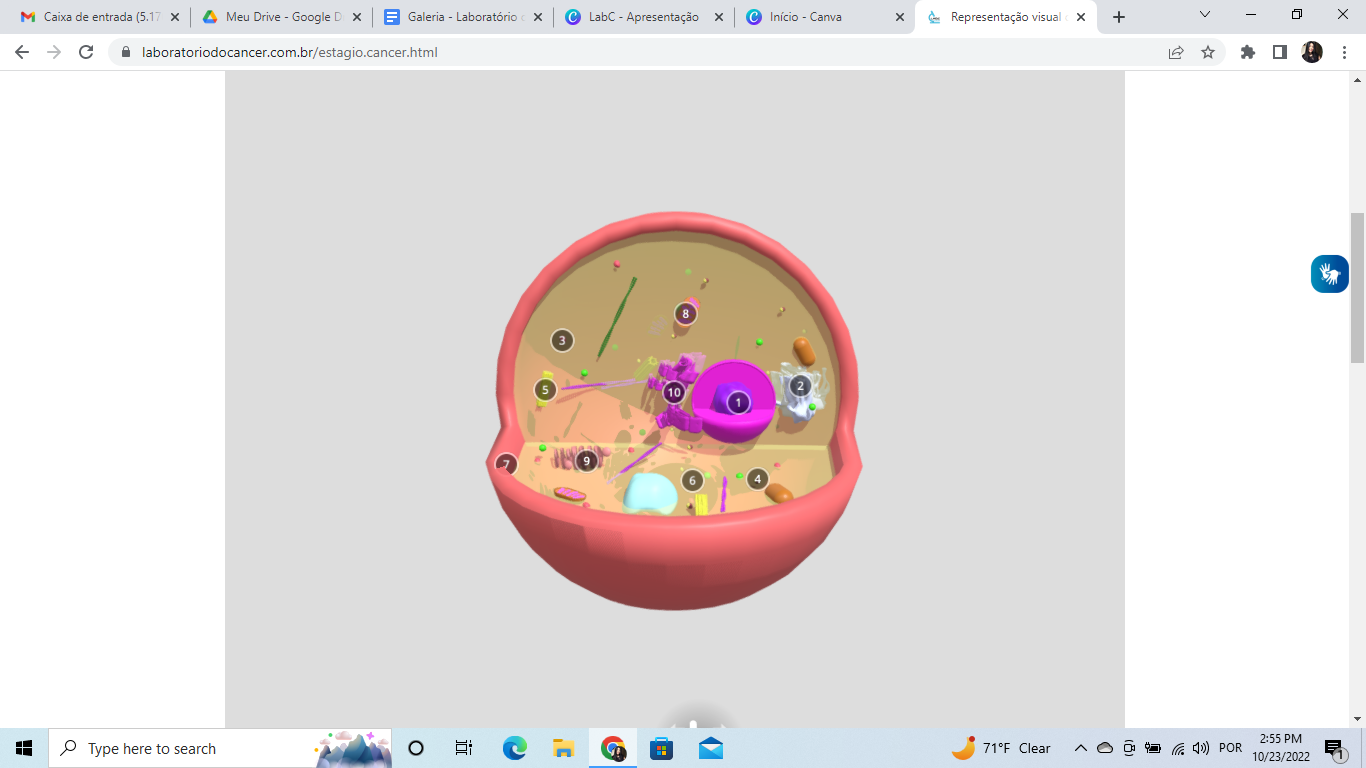Viewport: 1366px width, 768px height.
Task: Switch POR keyboard language
Action: click(x=1230, y=748)
